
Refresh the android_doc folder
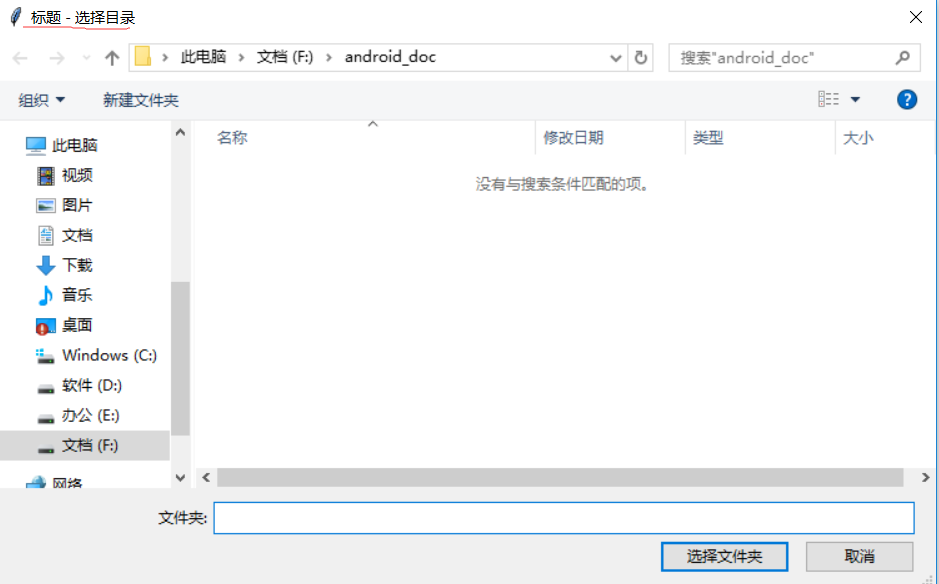pyautogui.click(x=641, y=58)
